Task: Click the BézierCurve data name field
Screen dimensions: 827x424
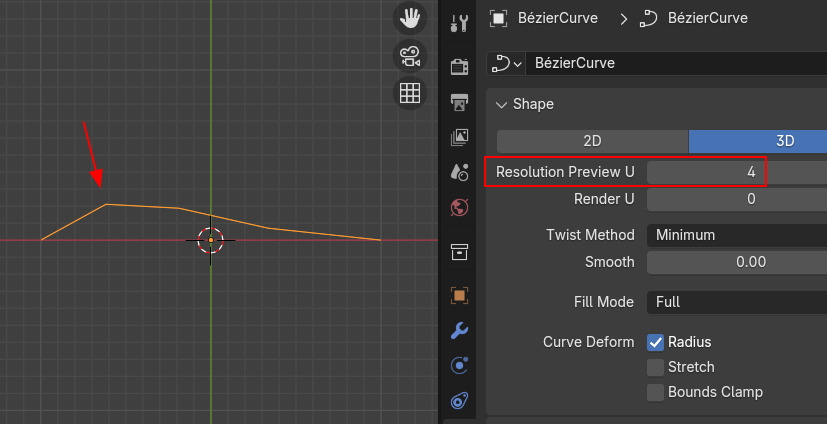Action: coord(676,63)
